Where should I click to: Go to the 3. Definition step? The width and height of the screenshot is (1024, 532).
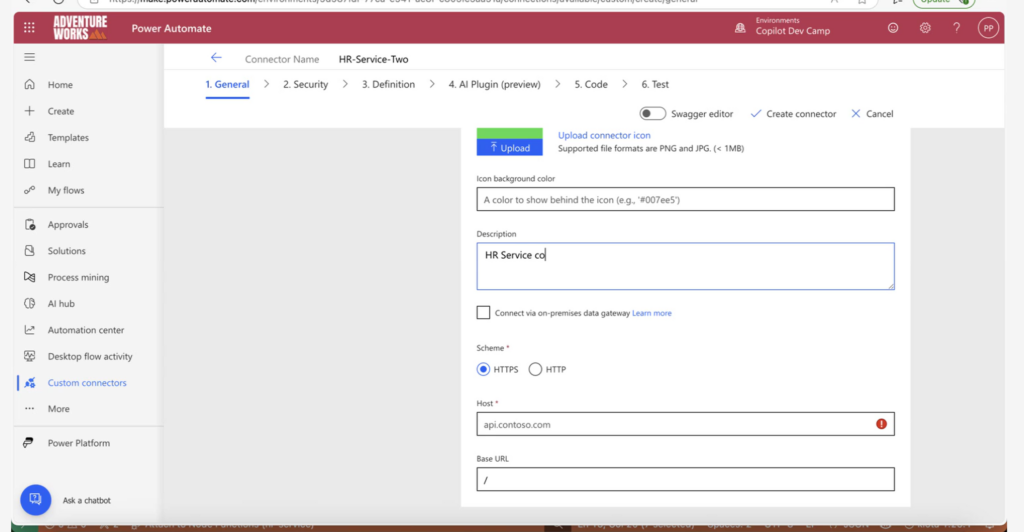(388, 85)
